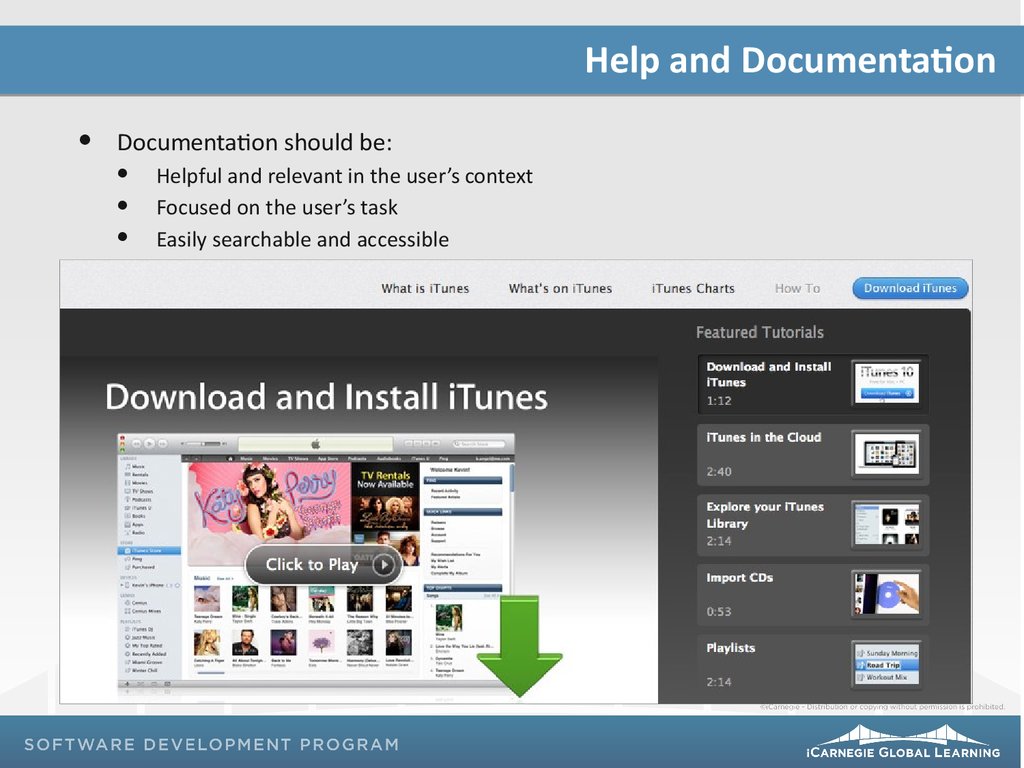This screenshot has width=1024, height=768.
Task: Click the Playlists Road Trip thumbnail
Action: [x=887, y=664]
